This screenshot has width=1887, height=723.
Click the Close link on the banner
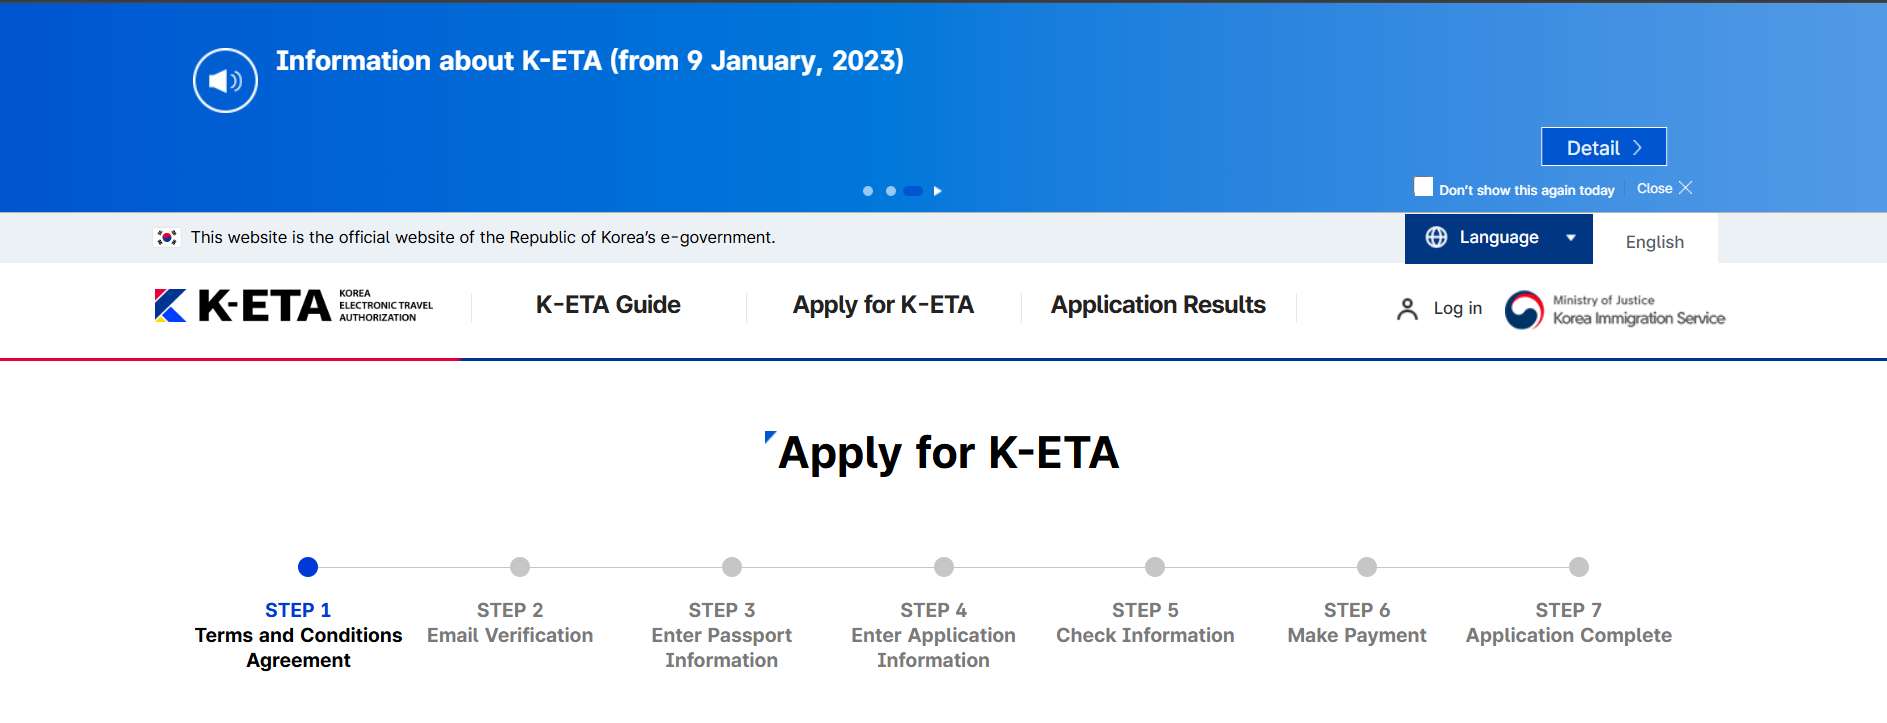(1660, 187)
